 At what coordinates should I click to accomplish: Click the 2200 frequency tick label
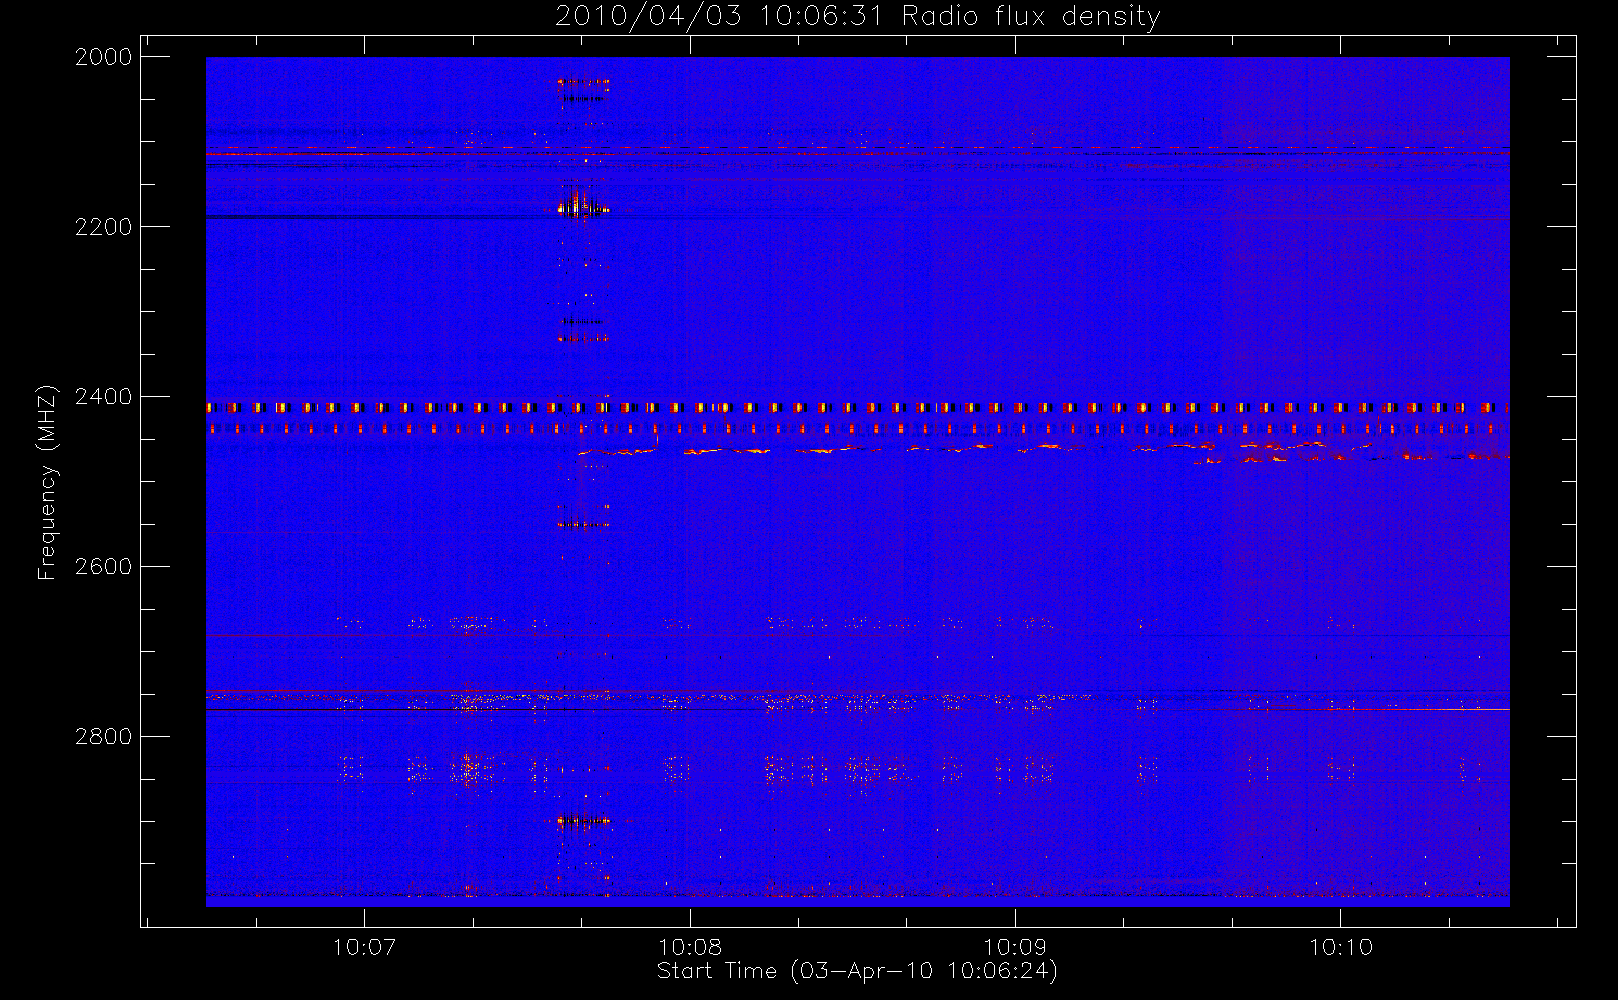tap(104, 227)
